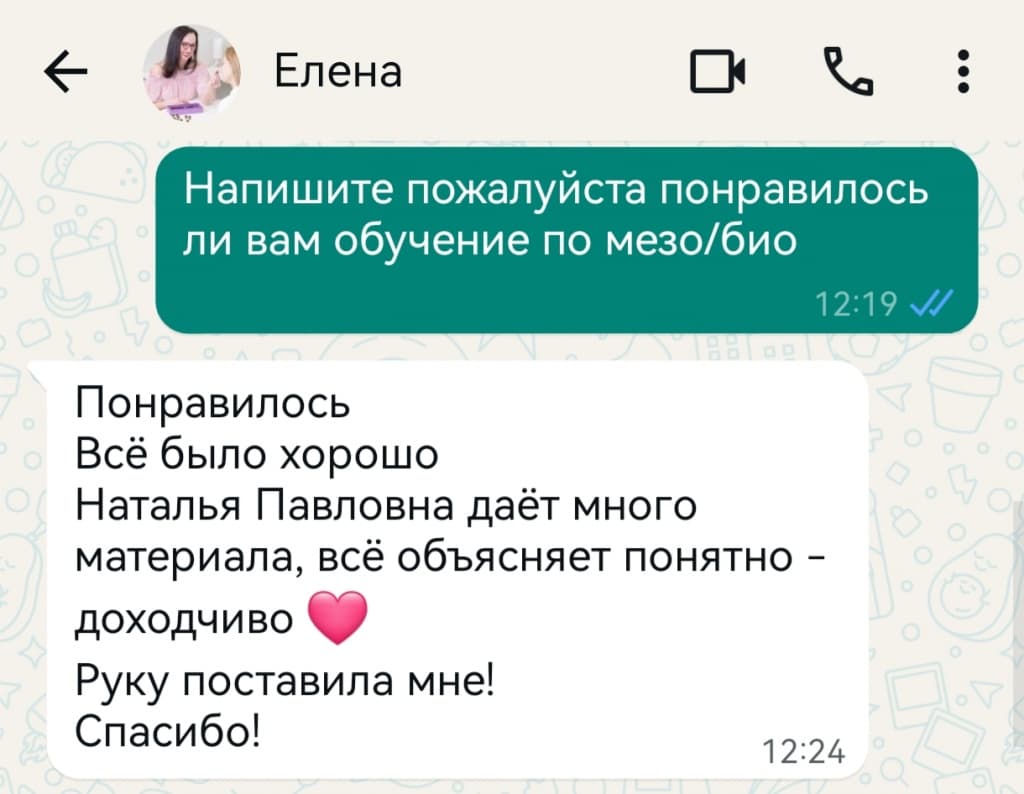The width and height of the screenshot is (1024, 794).
Task: Tap the line "Руку поставила мне!"
Action: click(x=286, y=682)
